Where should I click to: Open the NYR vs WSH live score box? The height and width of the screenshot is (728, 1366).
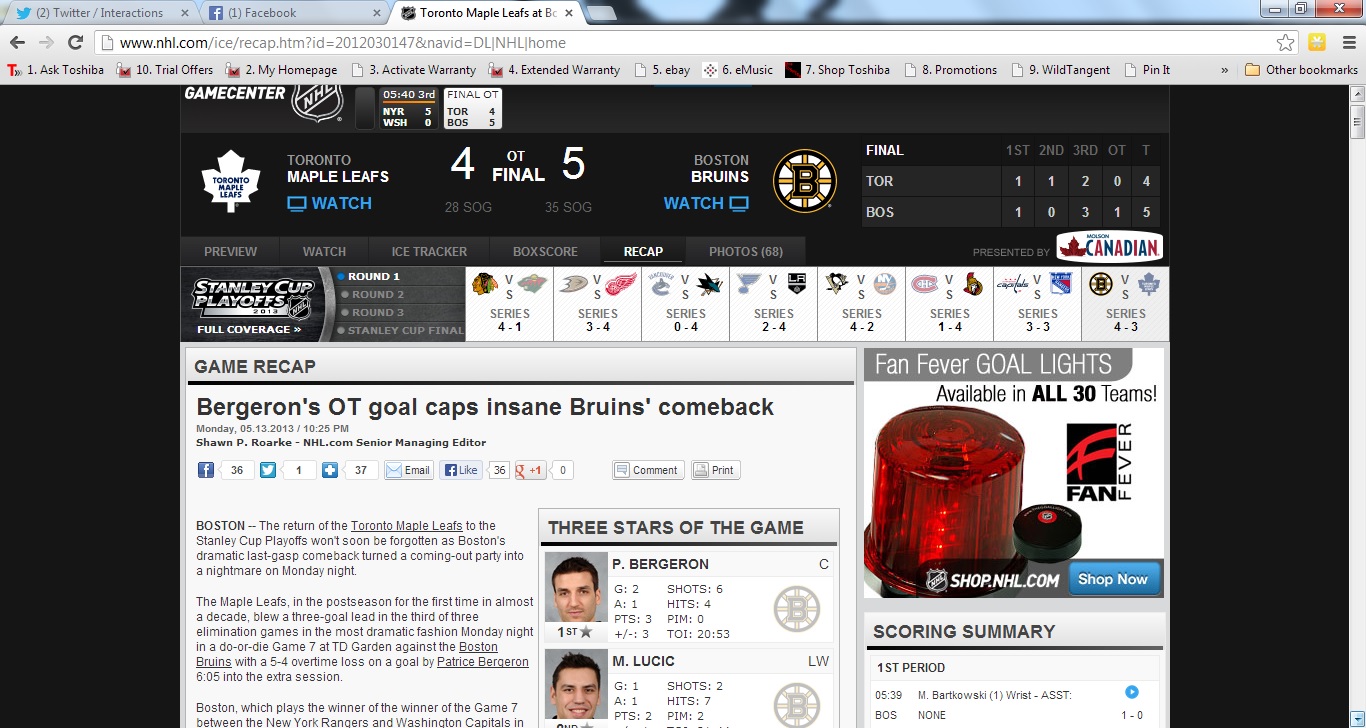(x=407, y=109)
